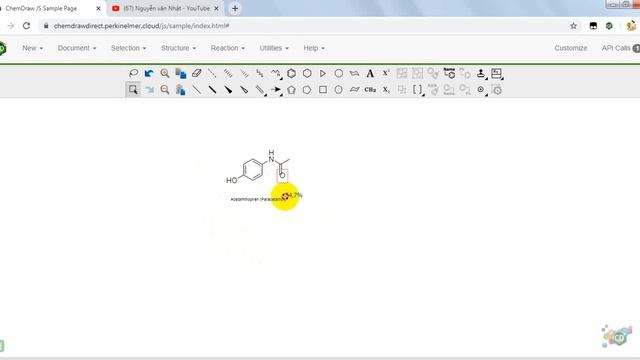Select the Marquee selection tool
Viewport: 640px width, 360px height.
133,90
